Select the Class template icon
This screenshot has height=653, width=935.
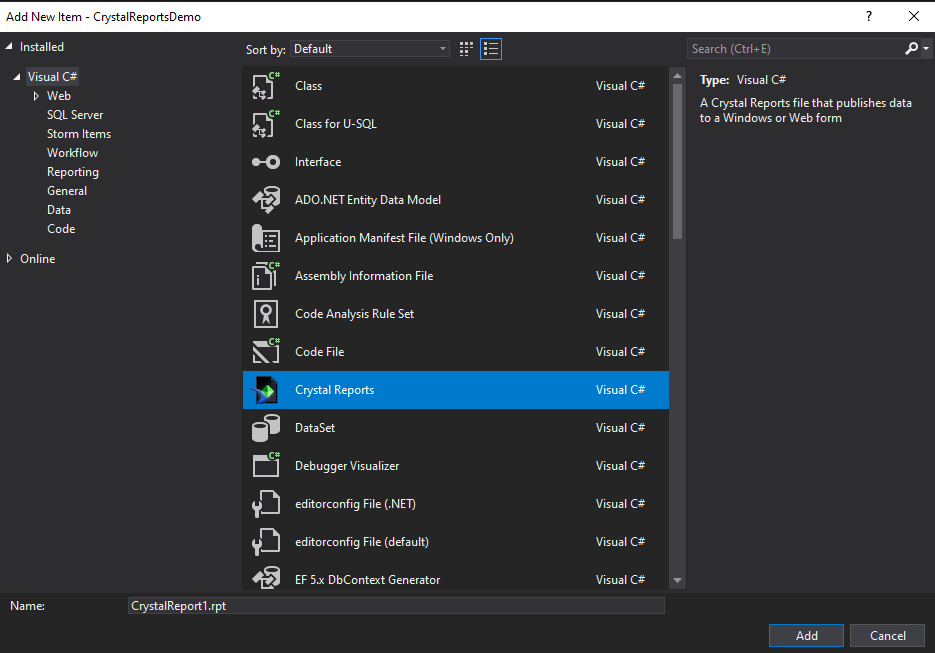click(266, 86)
